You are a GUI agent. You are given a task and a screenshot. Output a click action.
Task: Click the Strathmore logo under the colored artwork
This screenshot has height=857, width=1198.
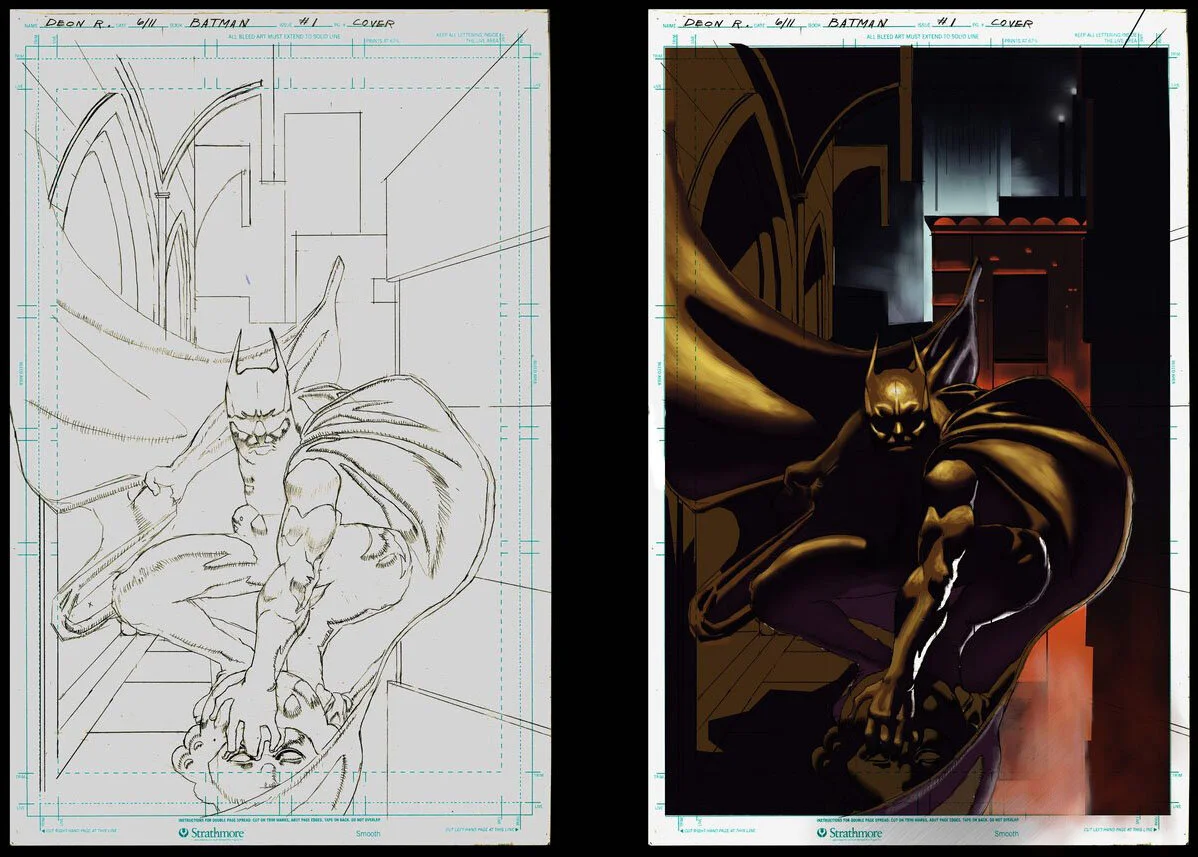click(850, 833)
